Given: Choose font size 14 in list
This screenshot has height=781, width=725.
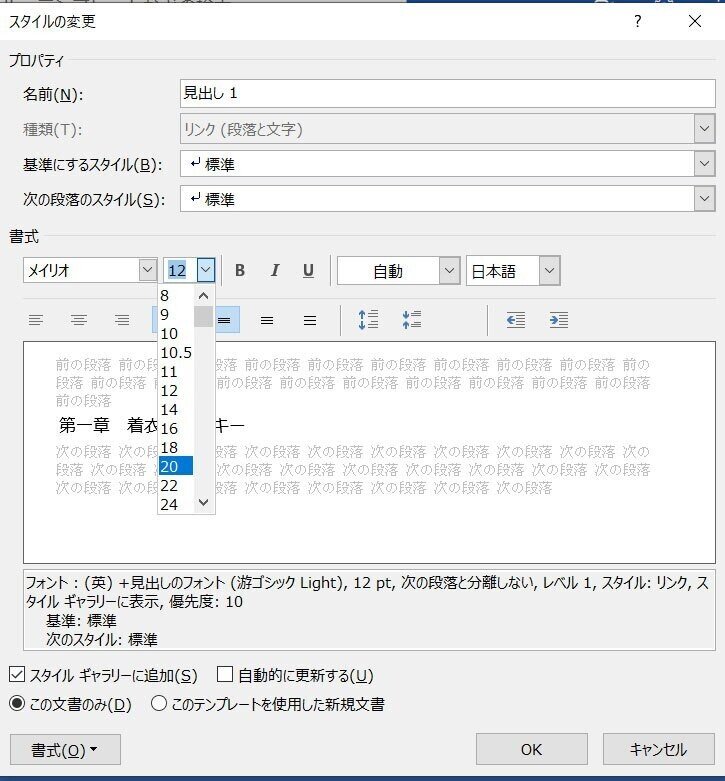Looking at the screenshot, I should [x=176, y=409].
